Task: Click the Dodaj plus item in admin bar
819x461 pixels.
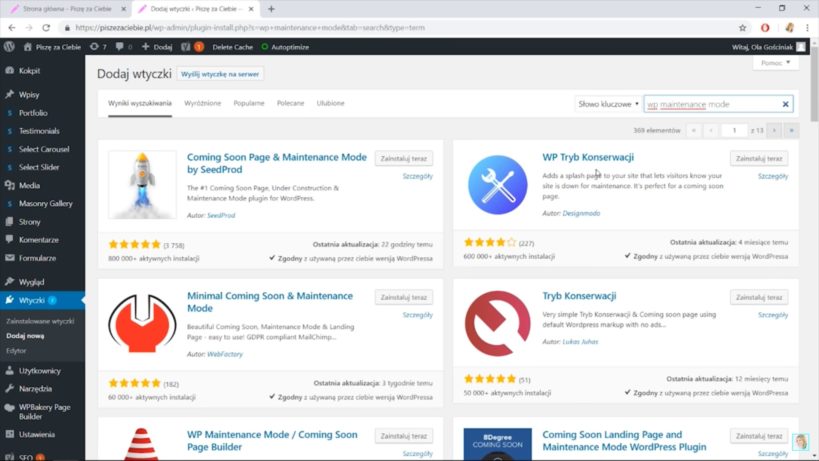Action: pyautogui.click(x=157, y=46)
